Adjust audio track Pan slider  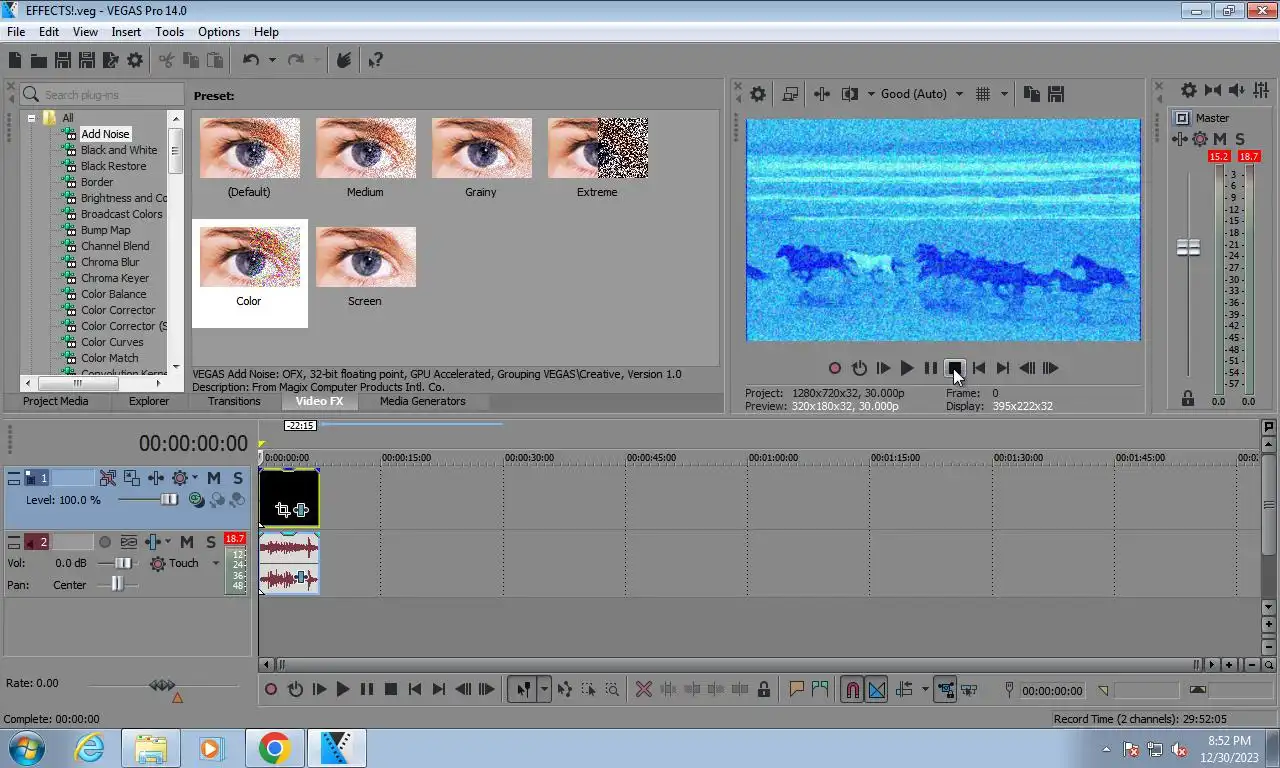pos(117,584)
